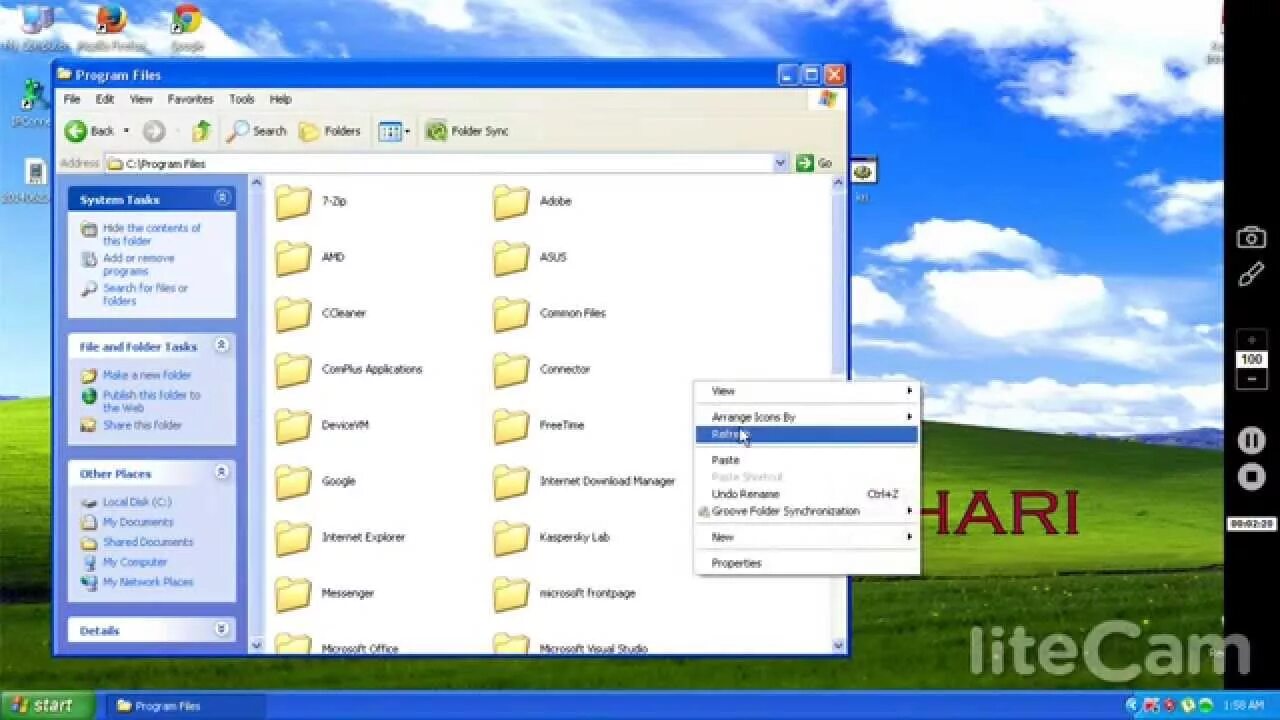Launch Folder Sync from toolbar

point(467,131)
